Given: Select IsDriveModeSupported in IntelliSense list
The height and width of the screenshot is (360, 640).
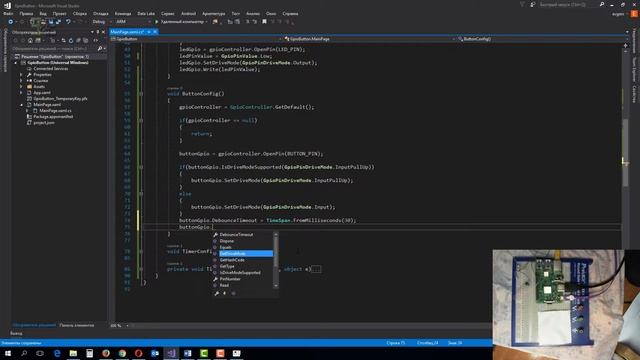Looking at the screenshot, I should coord(240,273).
